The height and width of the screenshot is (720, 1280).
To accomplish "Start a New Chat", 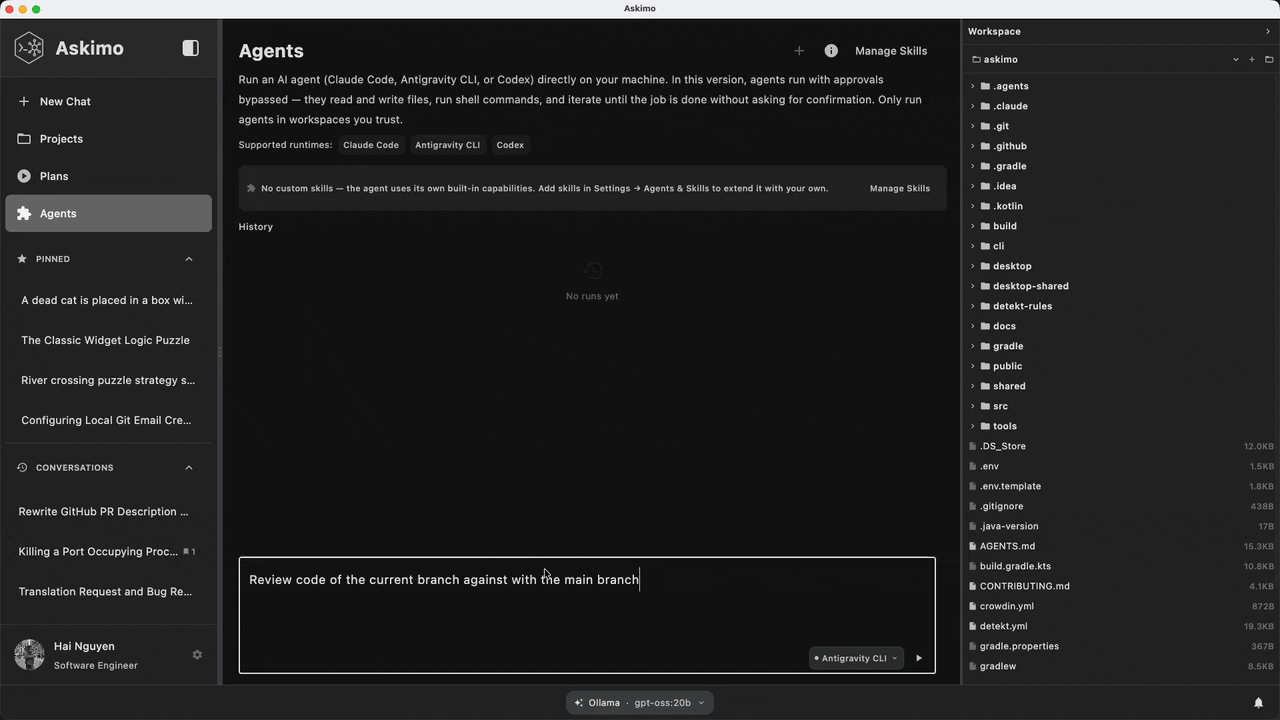I will (108, 102).
